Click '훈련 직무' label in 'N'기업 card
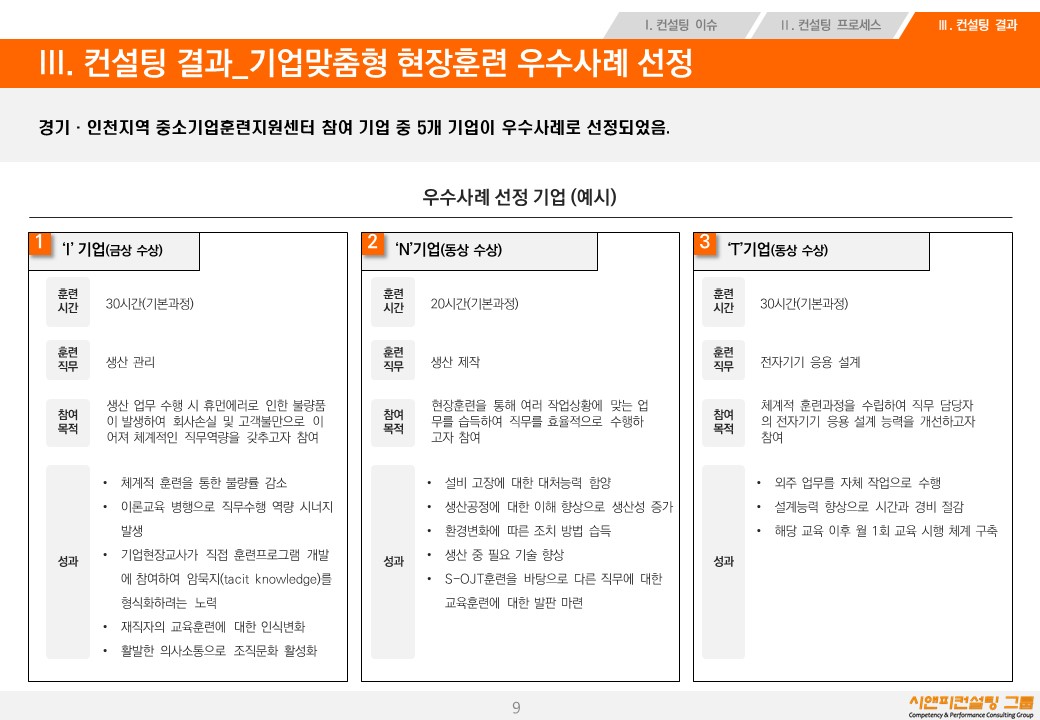1040x720 pixels. pos(393,359)
